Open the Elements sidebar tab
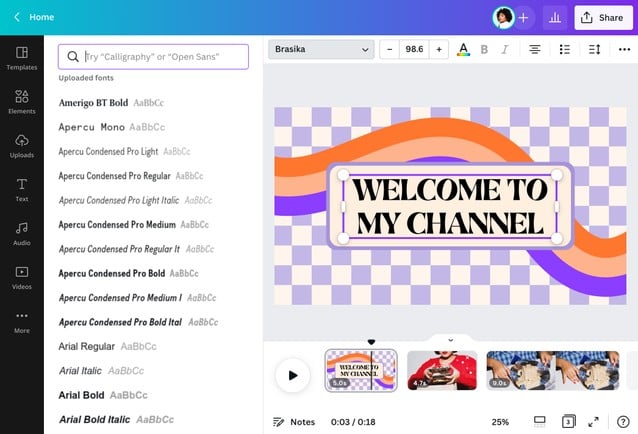The image size is (638, 434). pos(21,101)
